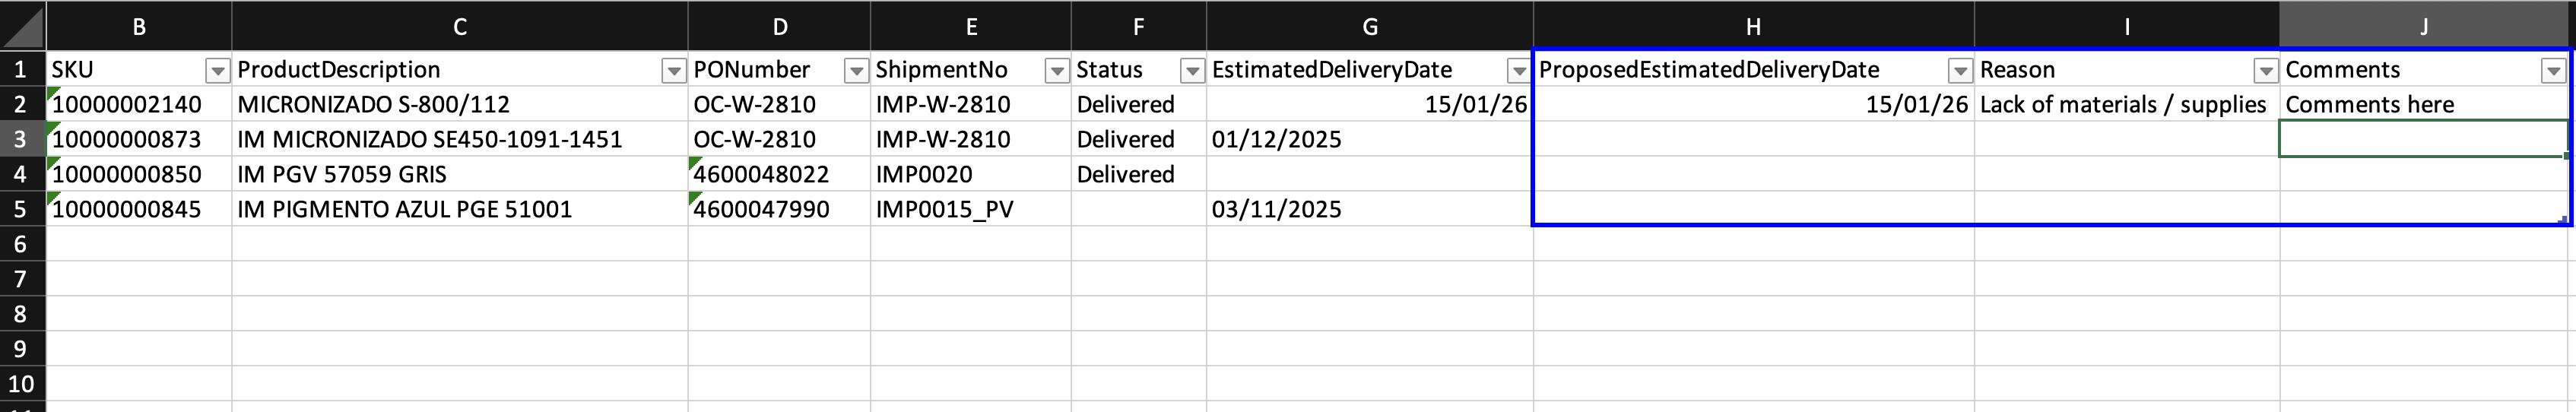Select column C header
Viewport: 2576px width, 412px height.
pos(459,27)
